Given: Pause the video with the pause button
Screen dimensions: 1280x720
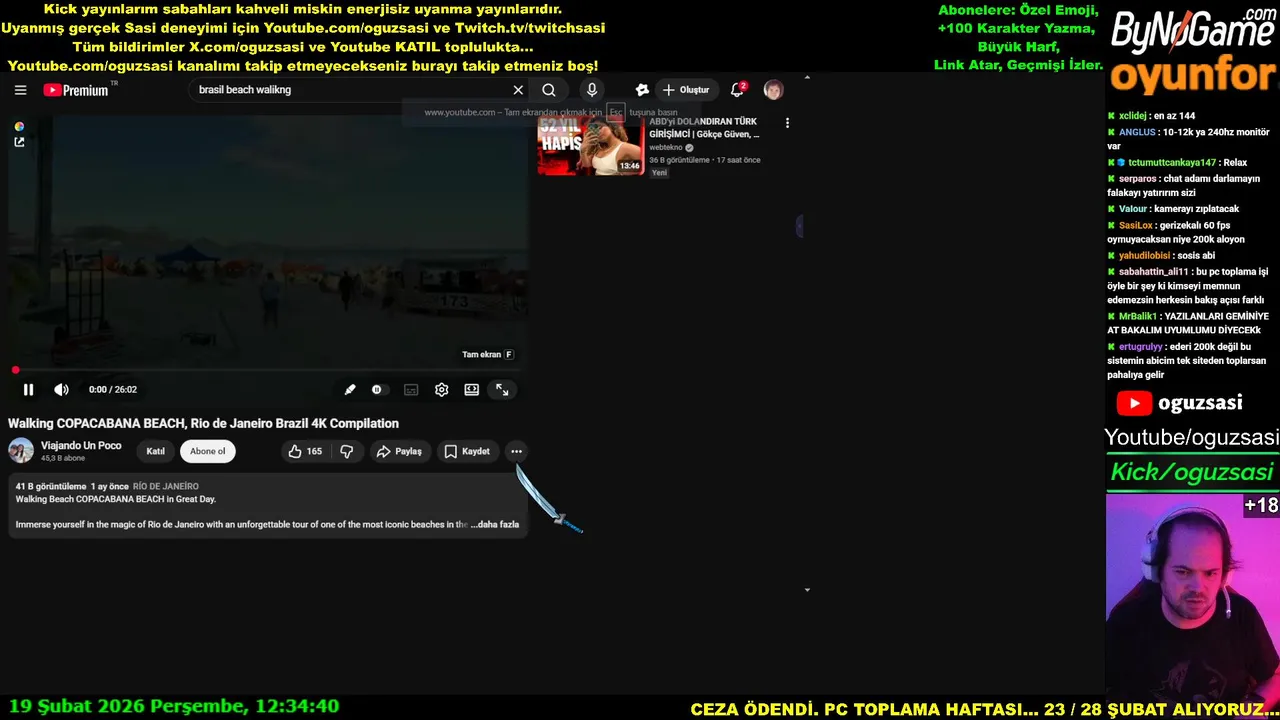Looking at the screenshot, I should (x=28, y=390).
